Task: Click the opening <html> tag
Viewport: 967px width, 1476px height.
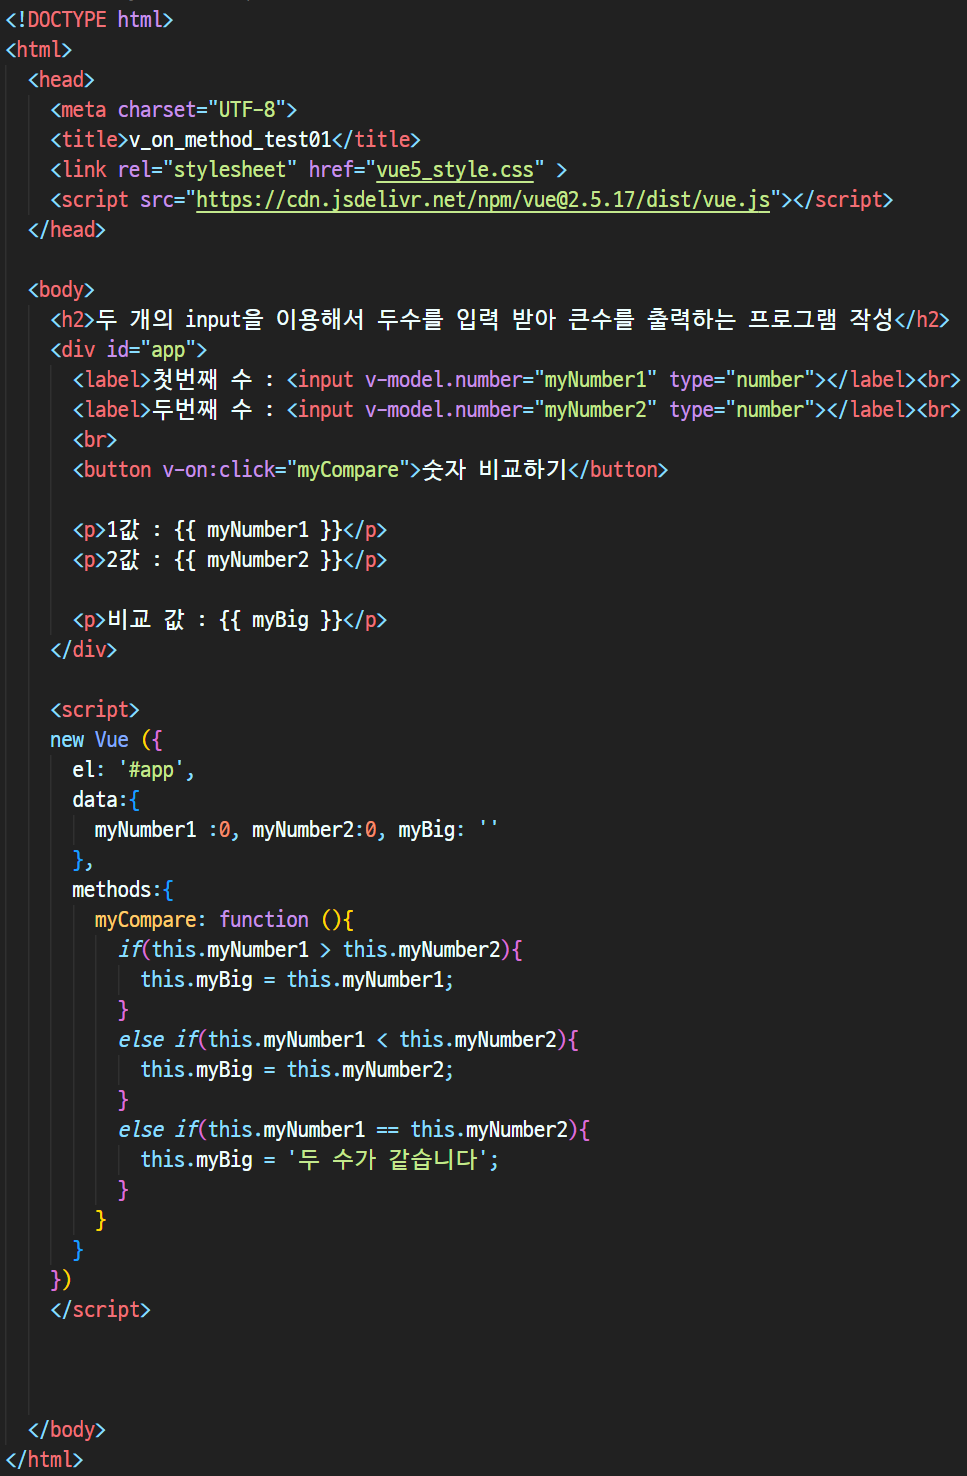Action: pyautogui.click(x=39, y=50)
